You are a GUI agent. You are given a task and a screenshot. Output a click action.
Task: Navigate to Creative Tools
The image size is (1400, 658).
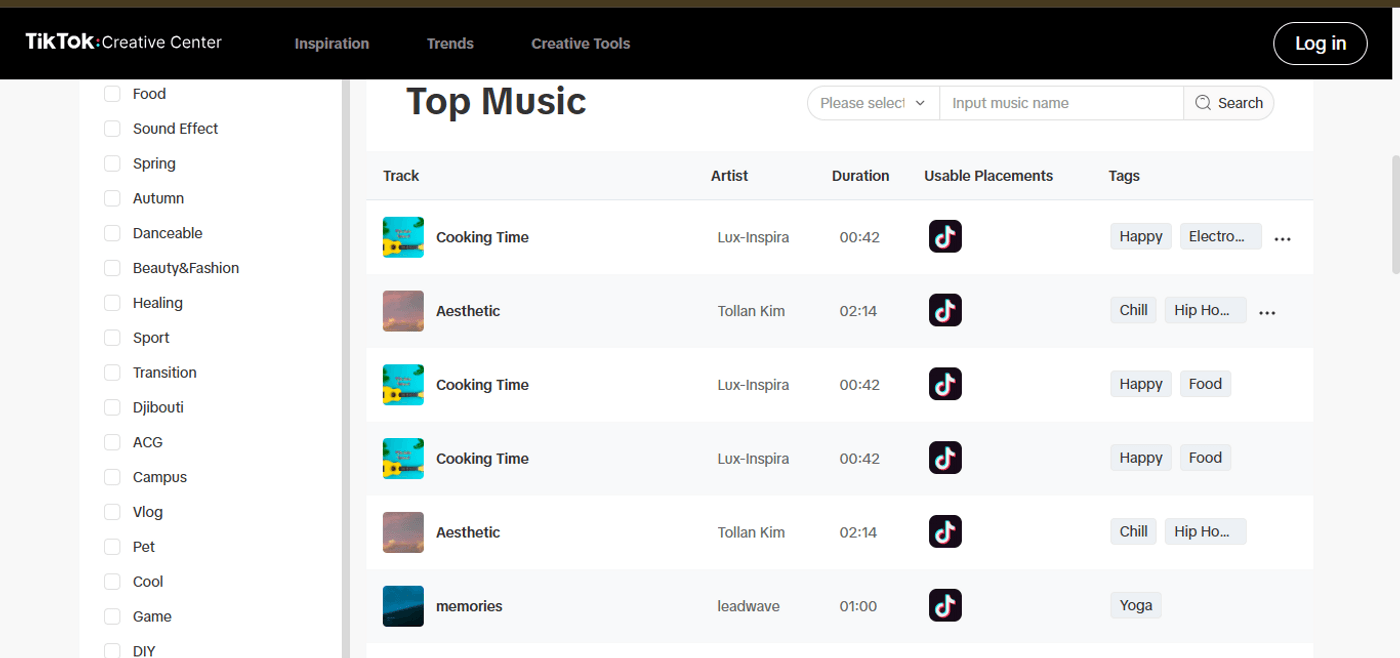[x=580, y=43]
